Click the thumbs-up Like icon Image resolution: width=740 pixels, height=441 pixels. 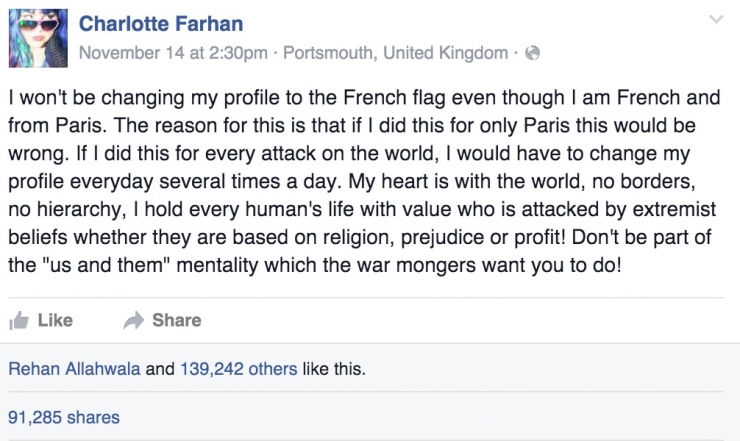pyautogui.click(x=17, y=321)
